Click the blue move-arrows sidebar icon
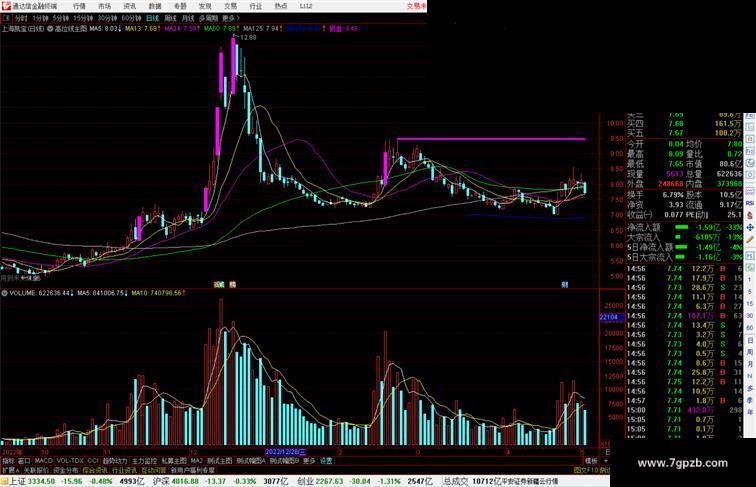Screen dimensions: 756x487 750,227
